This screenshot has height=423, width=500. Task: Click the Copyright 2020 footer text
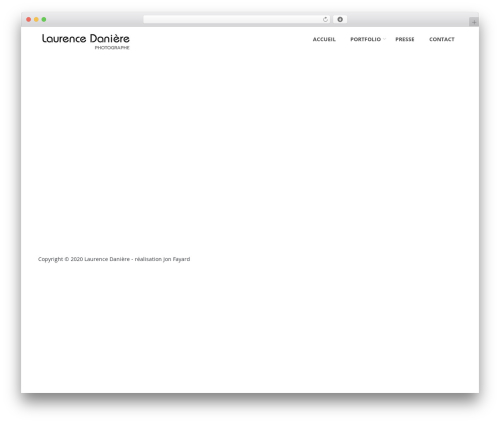(x=114, y=259)
